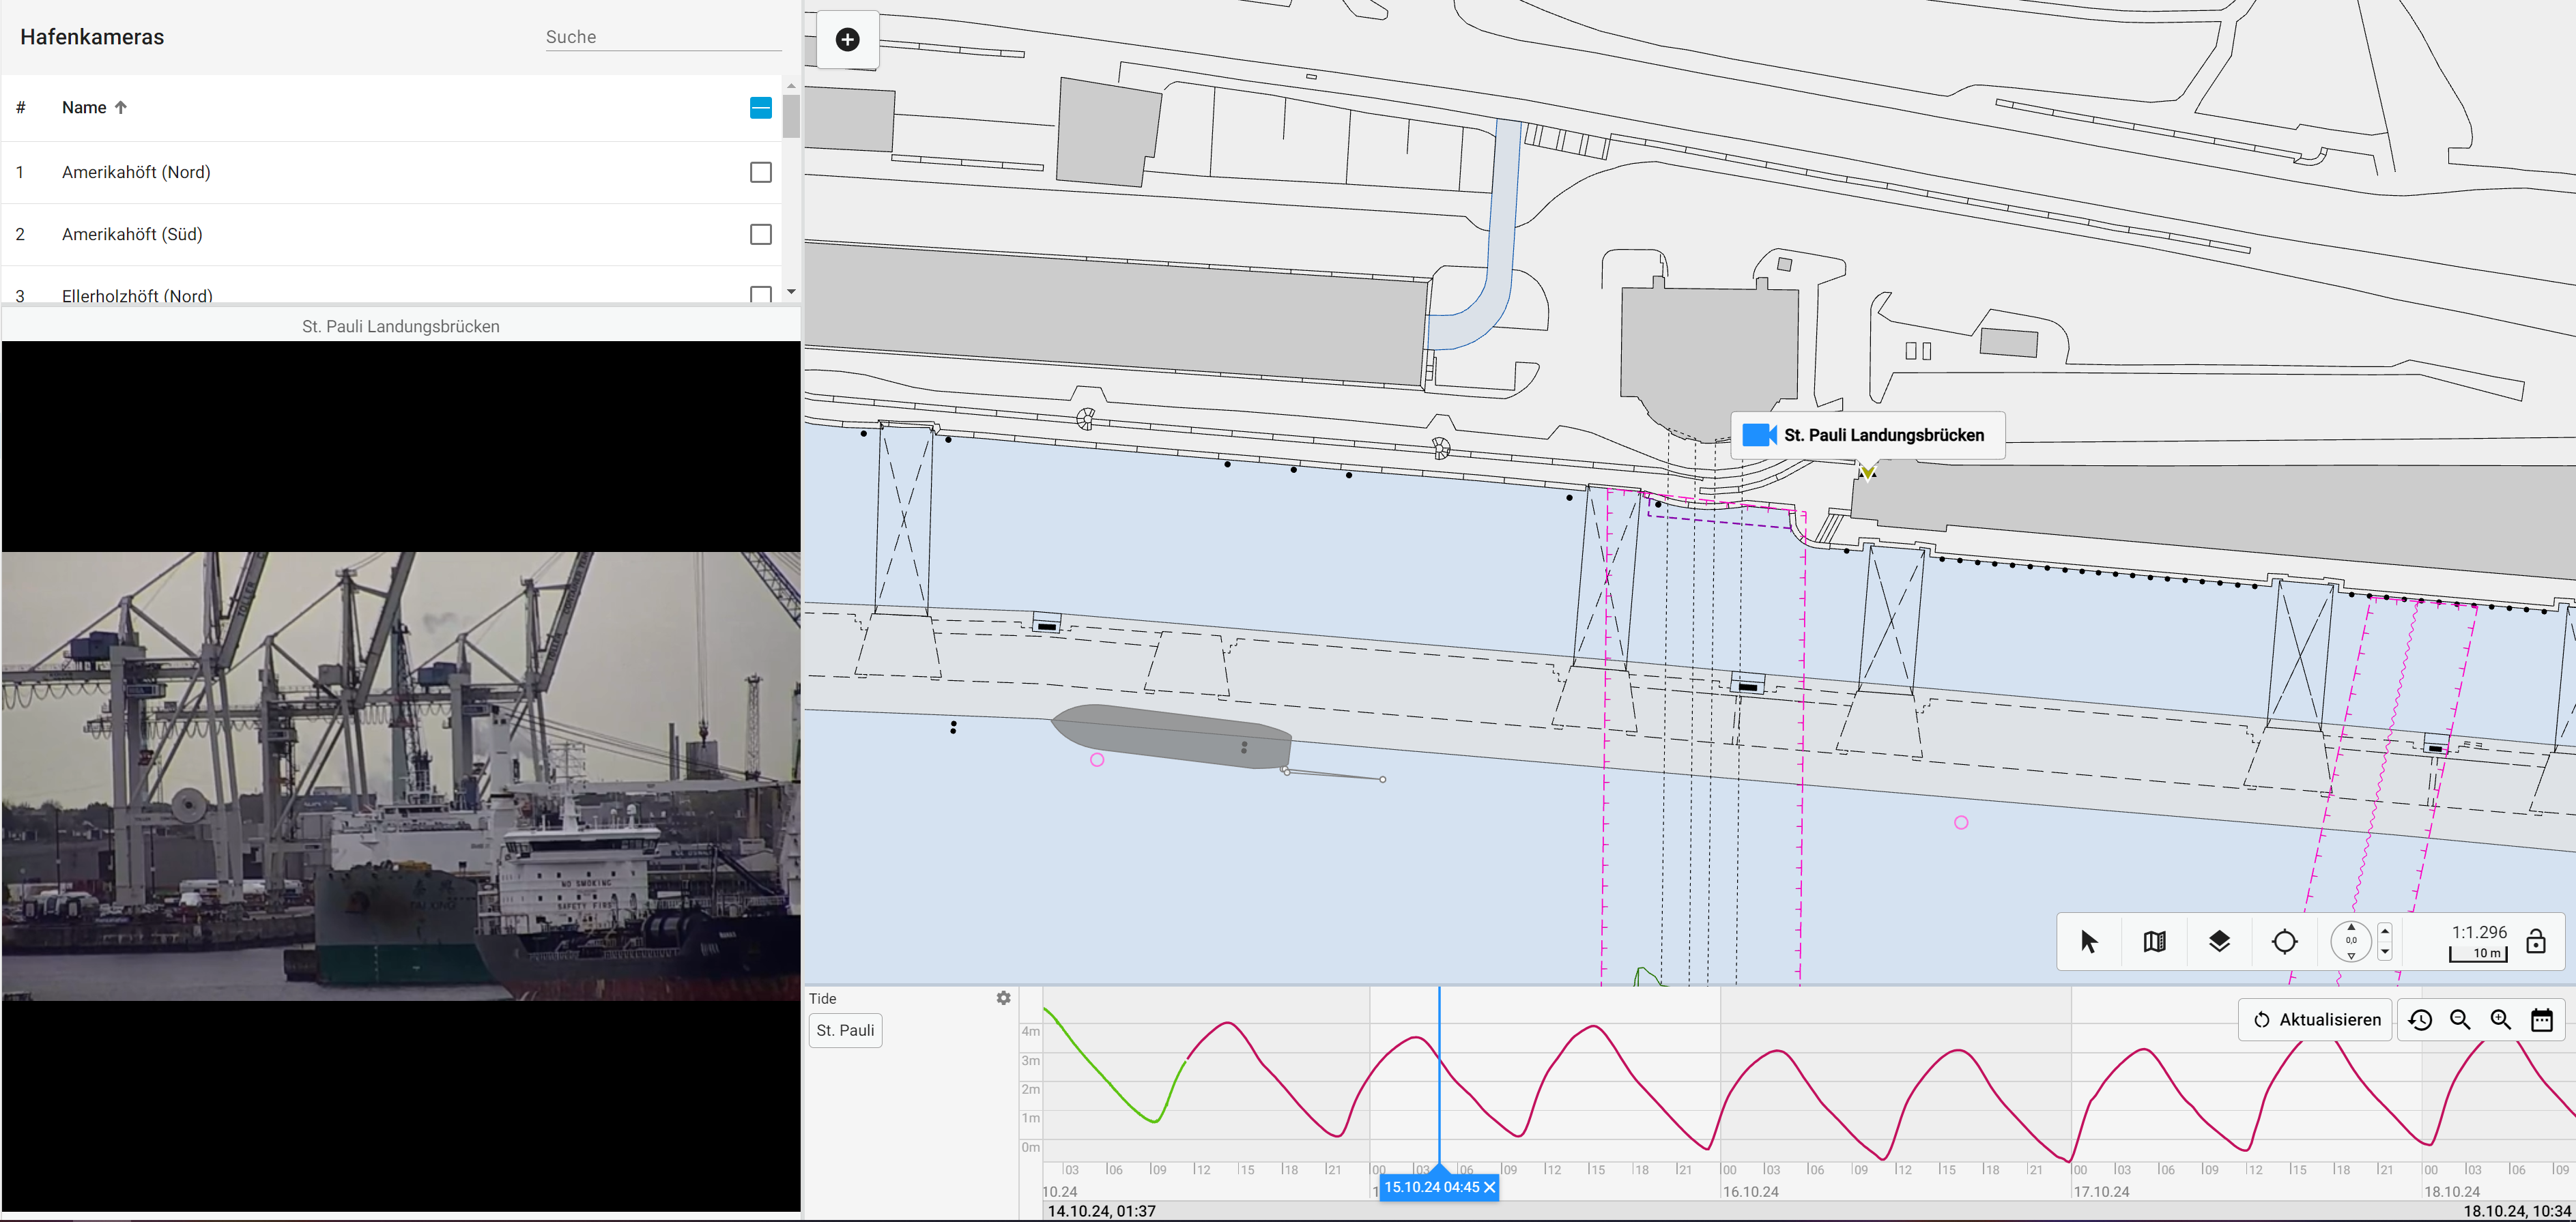The width and height of the screenshot is (2576, 1222).
Task: Increase rotation with the up stepper arrow
Action: point(2385,931)
